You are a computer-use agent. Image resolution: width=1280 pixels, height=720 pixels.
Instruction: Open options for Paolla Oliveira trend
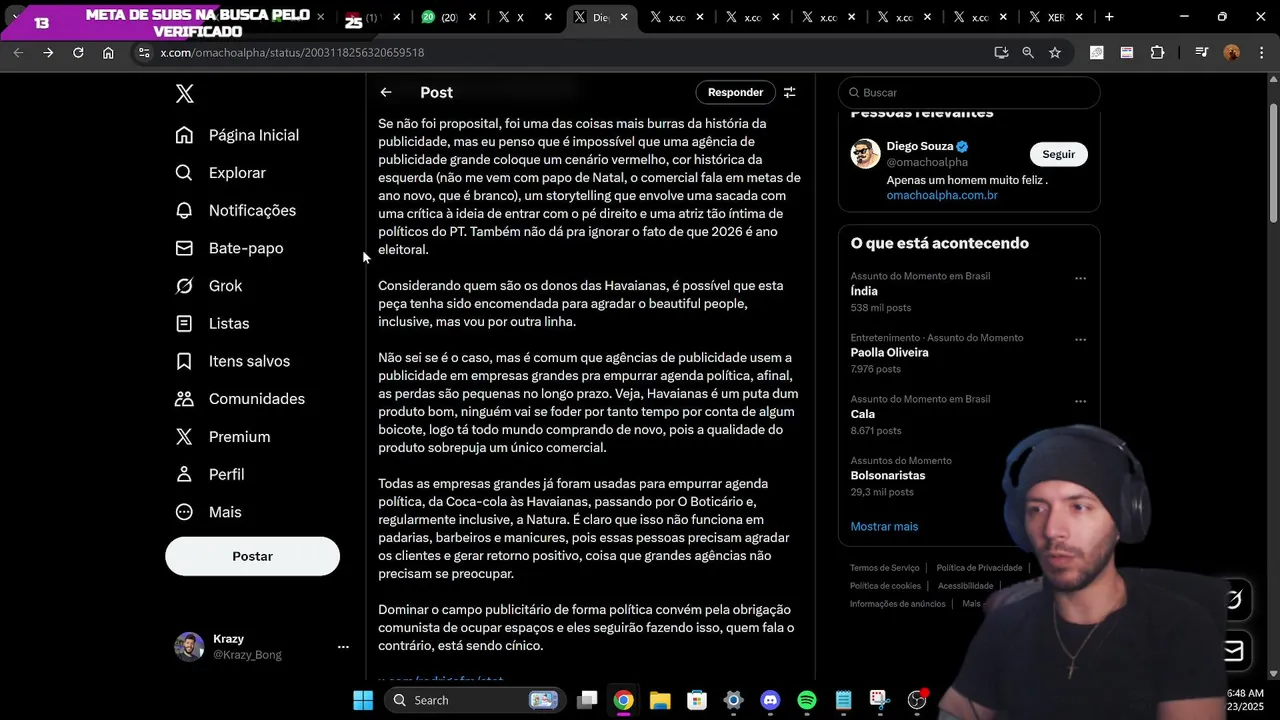[1080, 340]
